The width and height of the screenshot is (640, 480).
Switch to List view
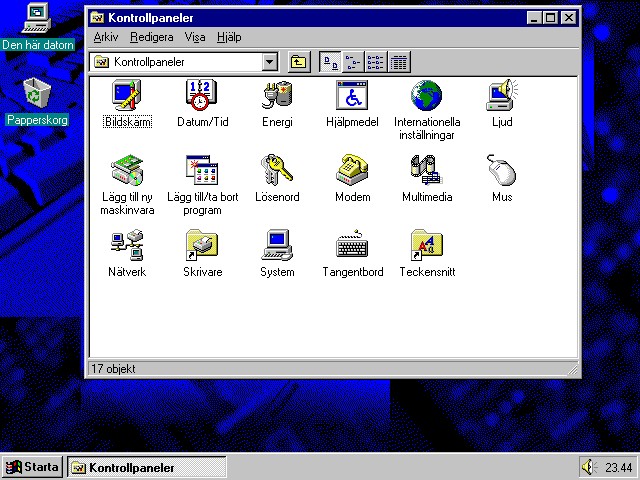tap(376, 62)
